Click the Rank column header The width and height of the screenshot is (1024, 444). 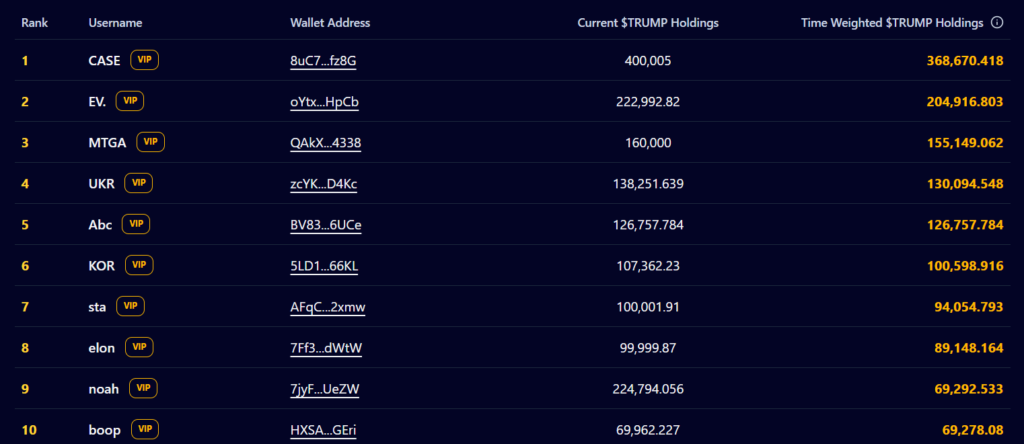tap(35, 23)
